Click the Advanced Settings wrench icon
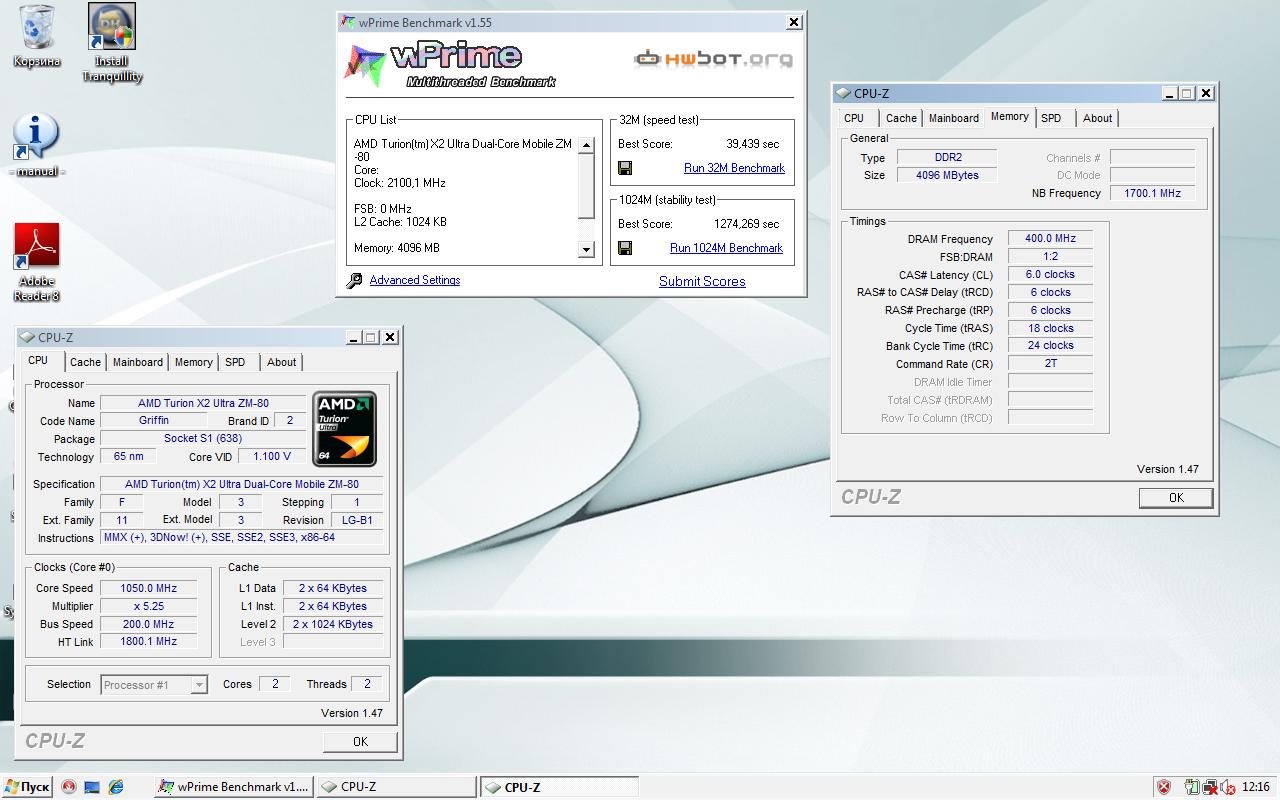 354,281
